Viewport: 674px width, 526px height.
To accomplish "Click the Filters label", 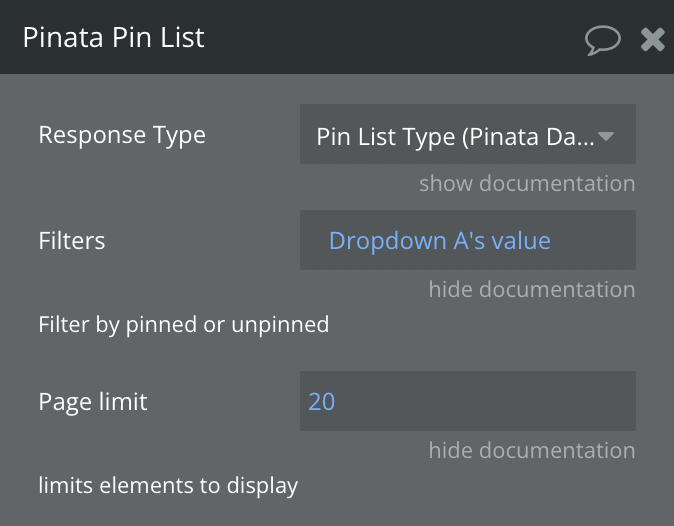I will click(72, 241).
